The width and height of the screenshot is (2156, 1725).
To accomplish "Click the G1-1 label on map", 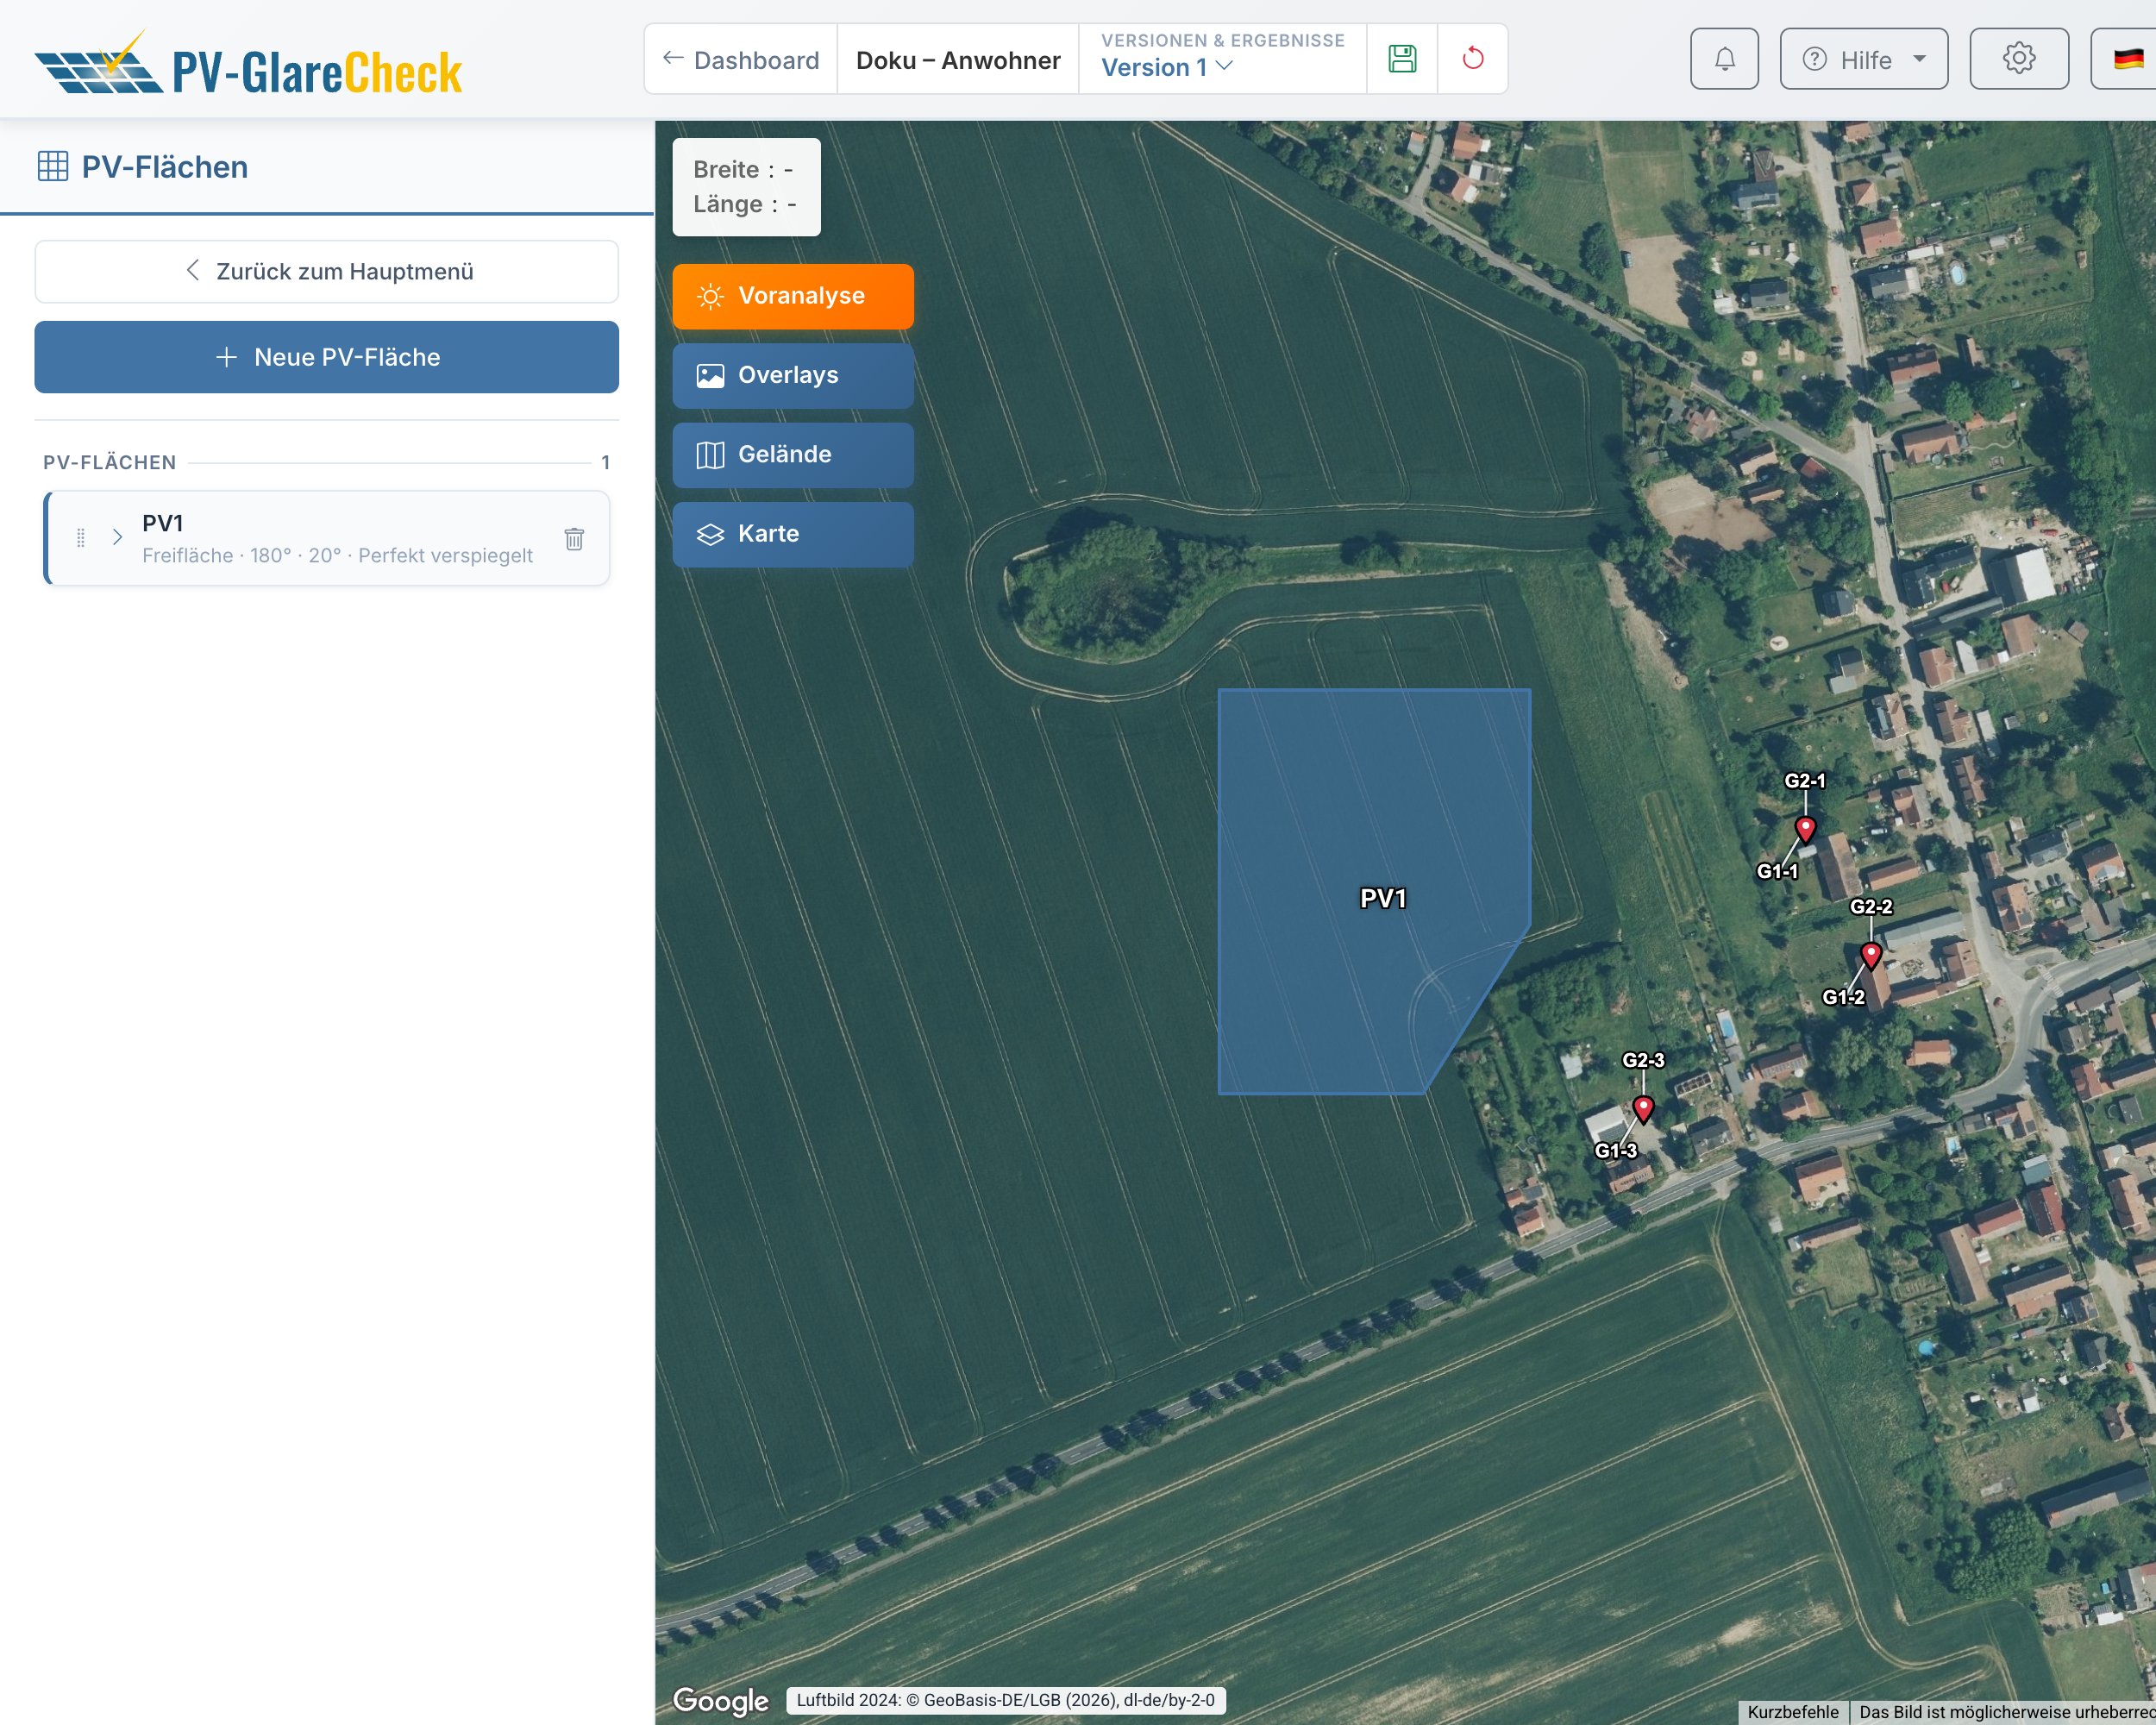I will tap(1777, 871).
